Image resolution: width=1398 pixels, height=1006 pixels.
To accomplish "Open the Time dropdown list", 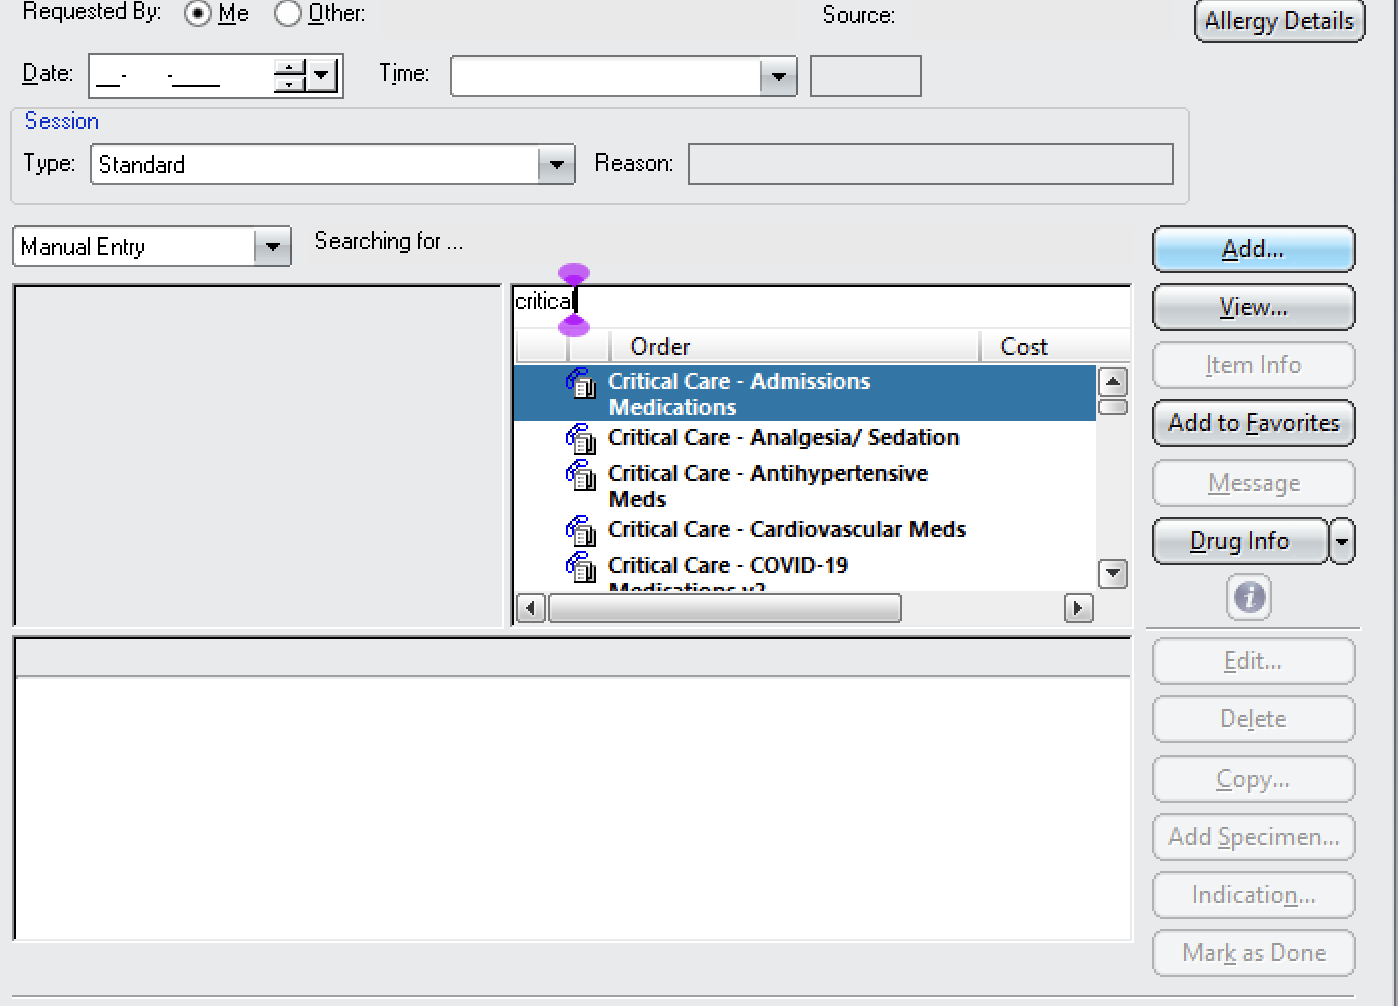I will click(777, 76).
